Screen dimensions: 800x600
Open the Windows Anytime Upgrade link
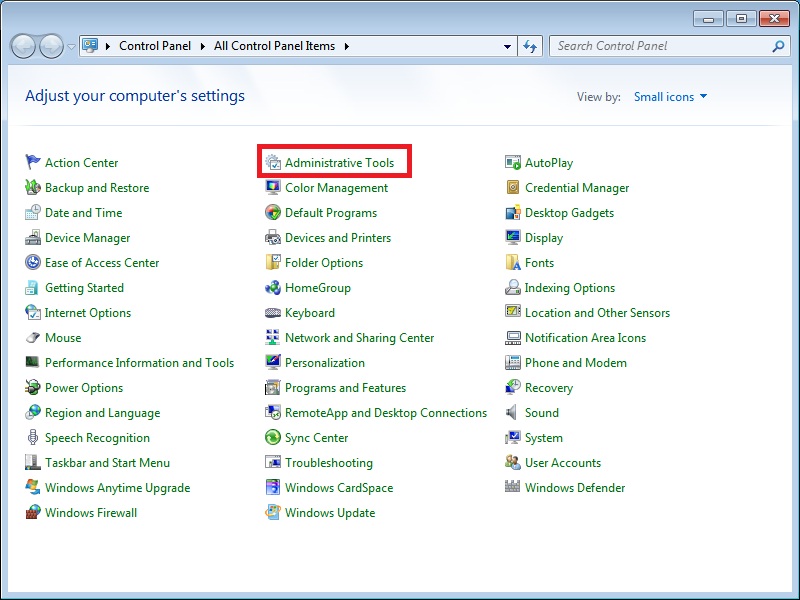coord(118,488)
